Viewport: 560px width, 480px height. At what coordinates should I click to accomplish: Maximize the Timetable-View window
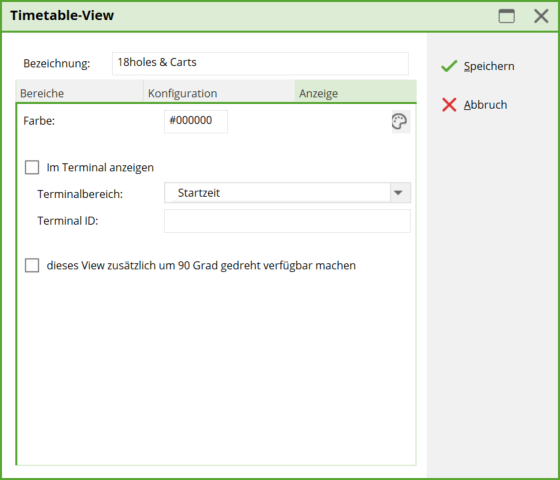point(506,16)
